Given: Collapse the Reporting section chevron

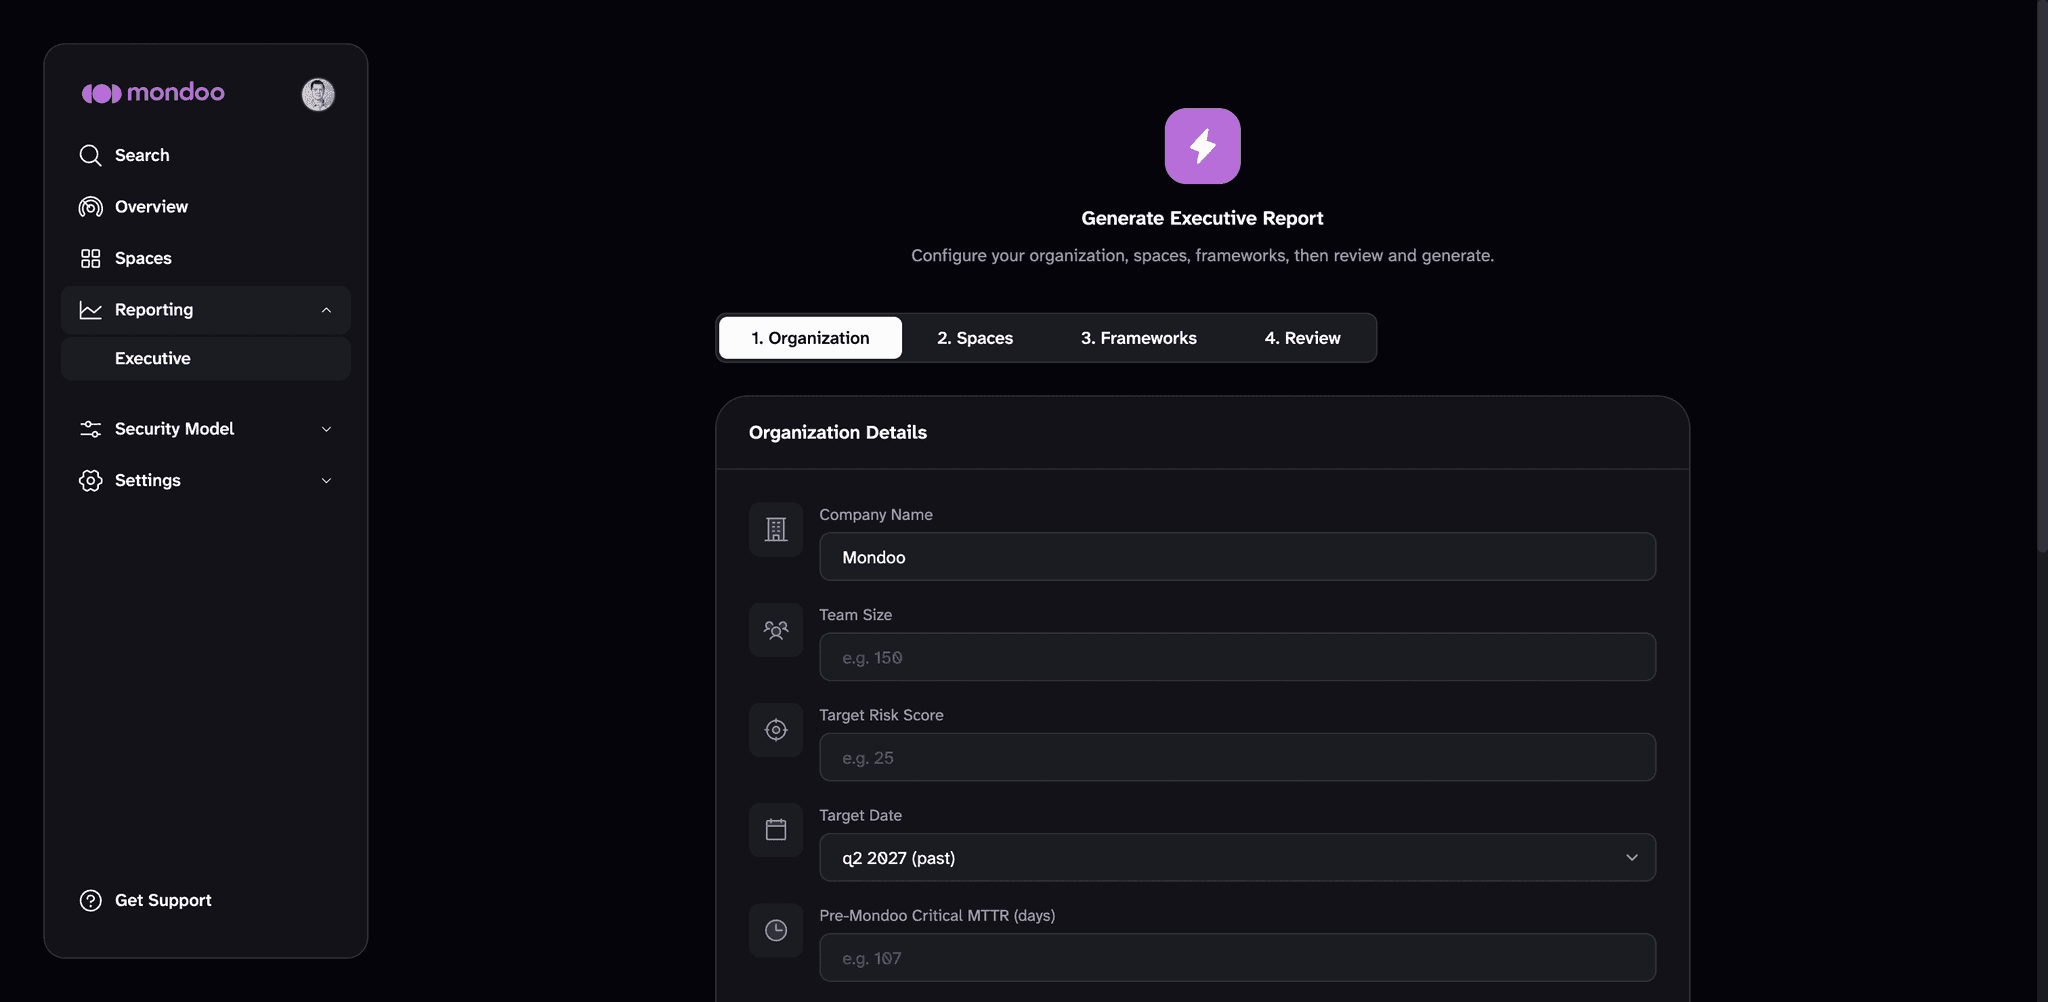Looking at the screenshot, I should pos(326,310).
